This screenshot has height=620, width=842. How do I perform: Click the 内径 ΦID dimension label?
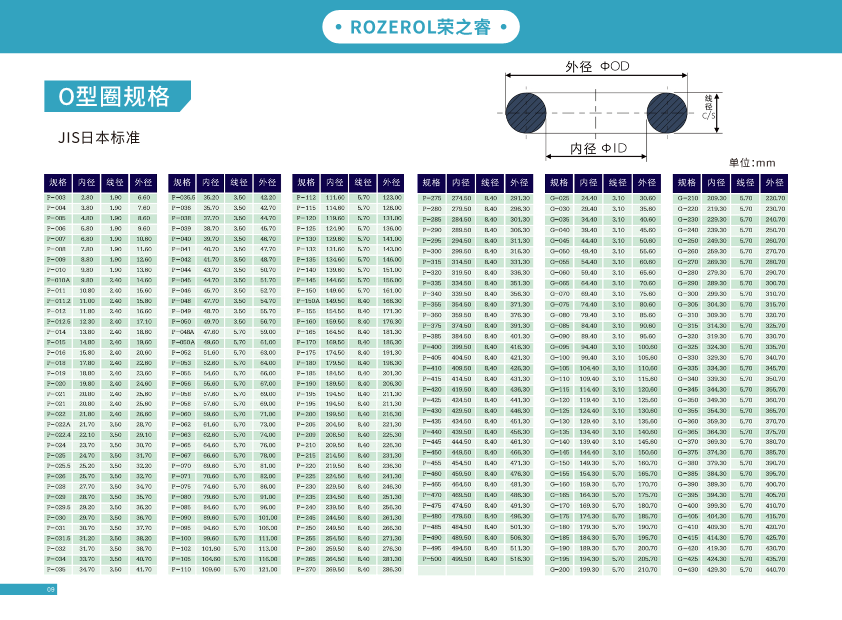[x=598, y=148]
